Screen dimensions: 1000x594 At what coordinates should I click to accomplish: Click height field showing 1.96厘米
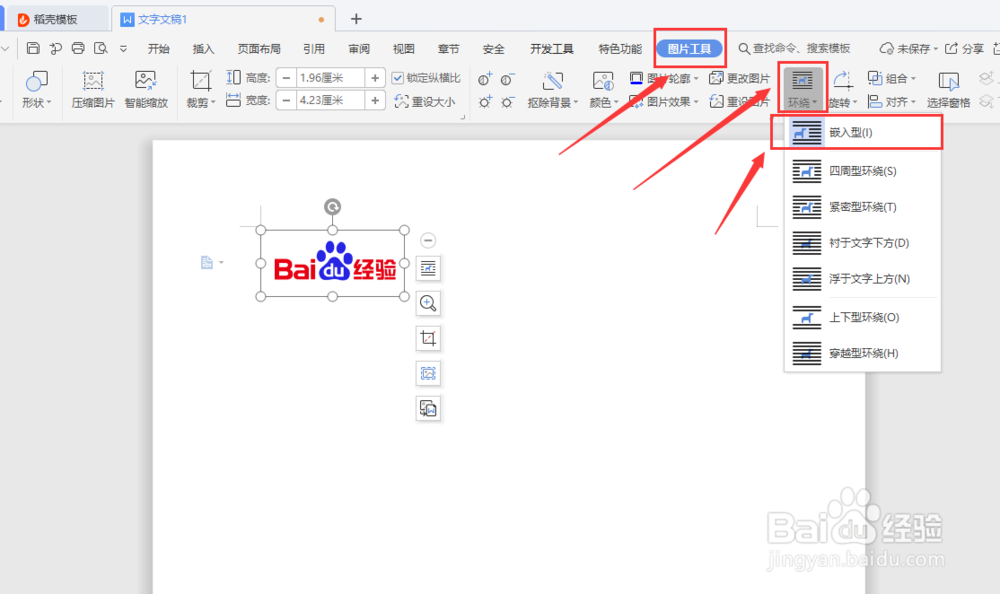[331, 78]
